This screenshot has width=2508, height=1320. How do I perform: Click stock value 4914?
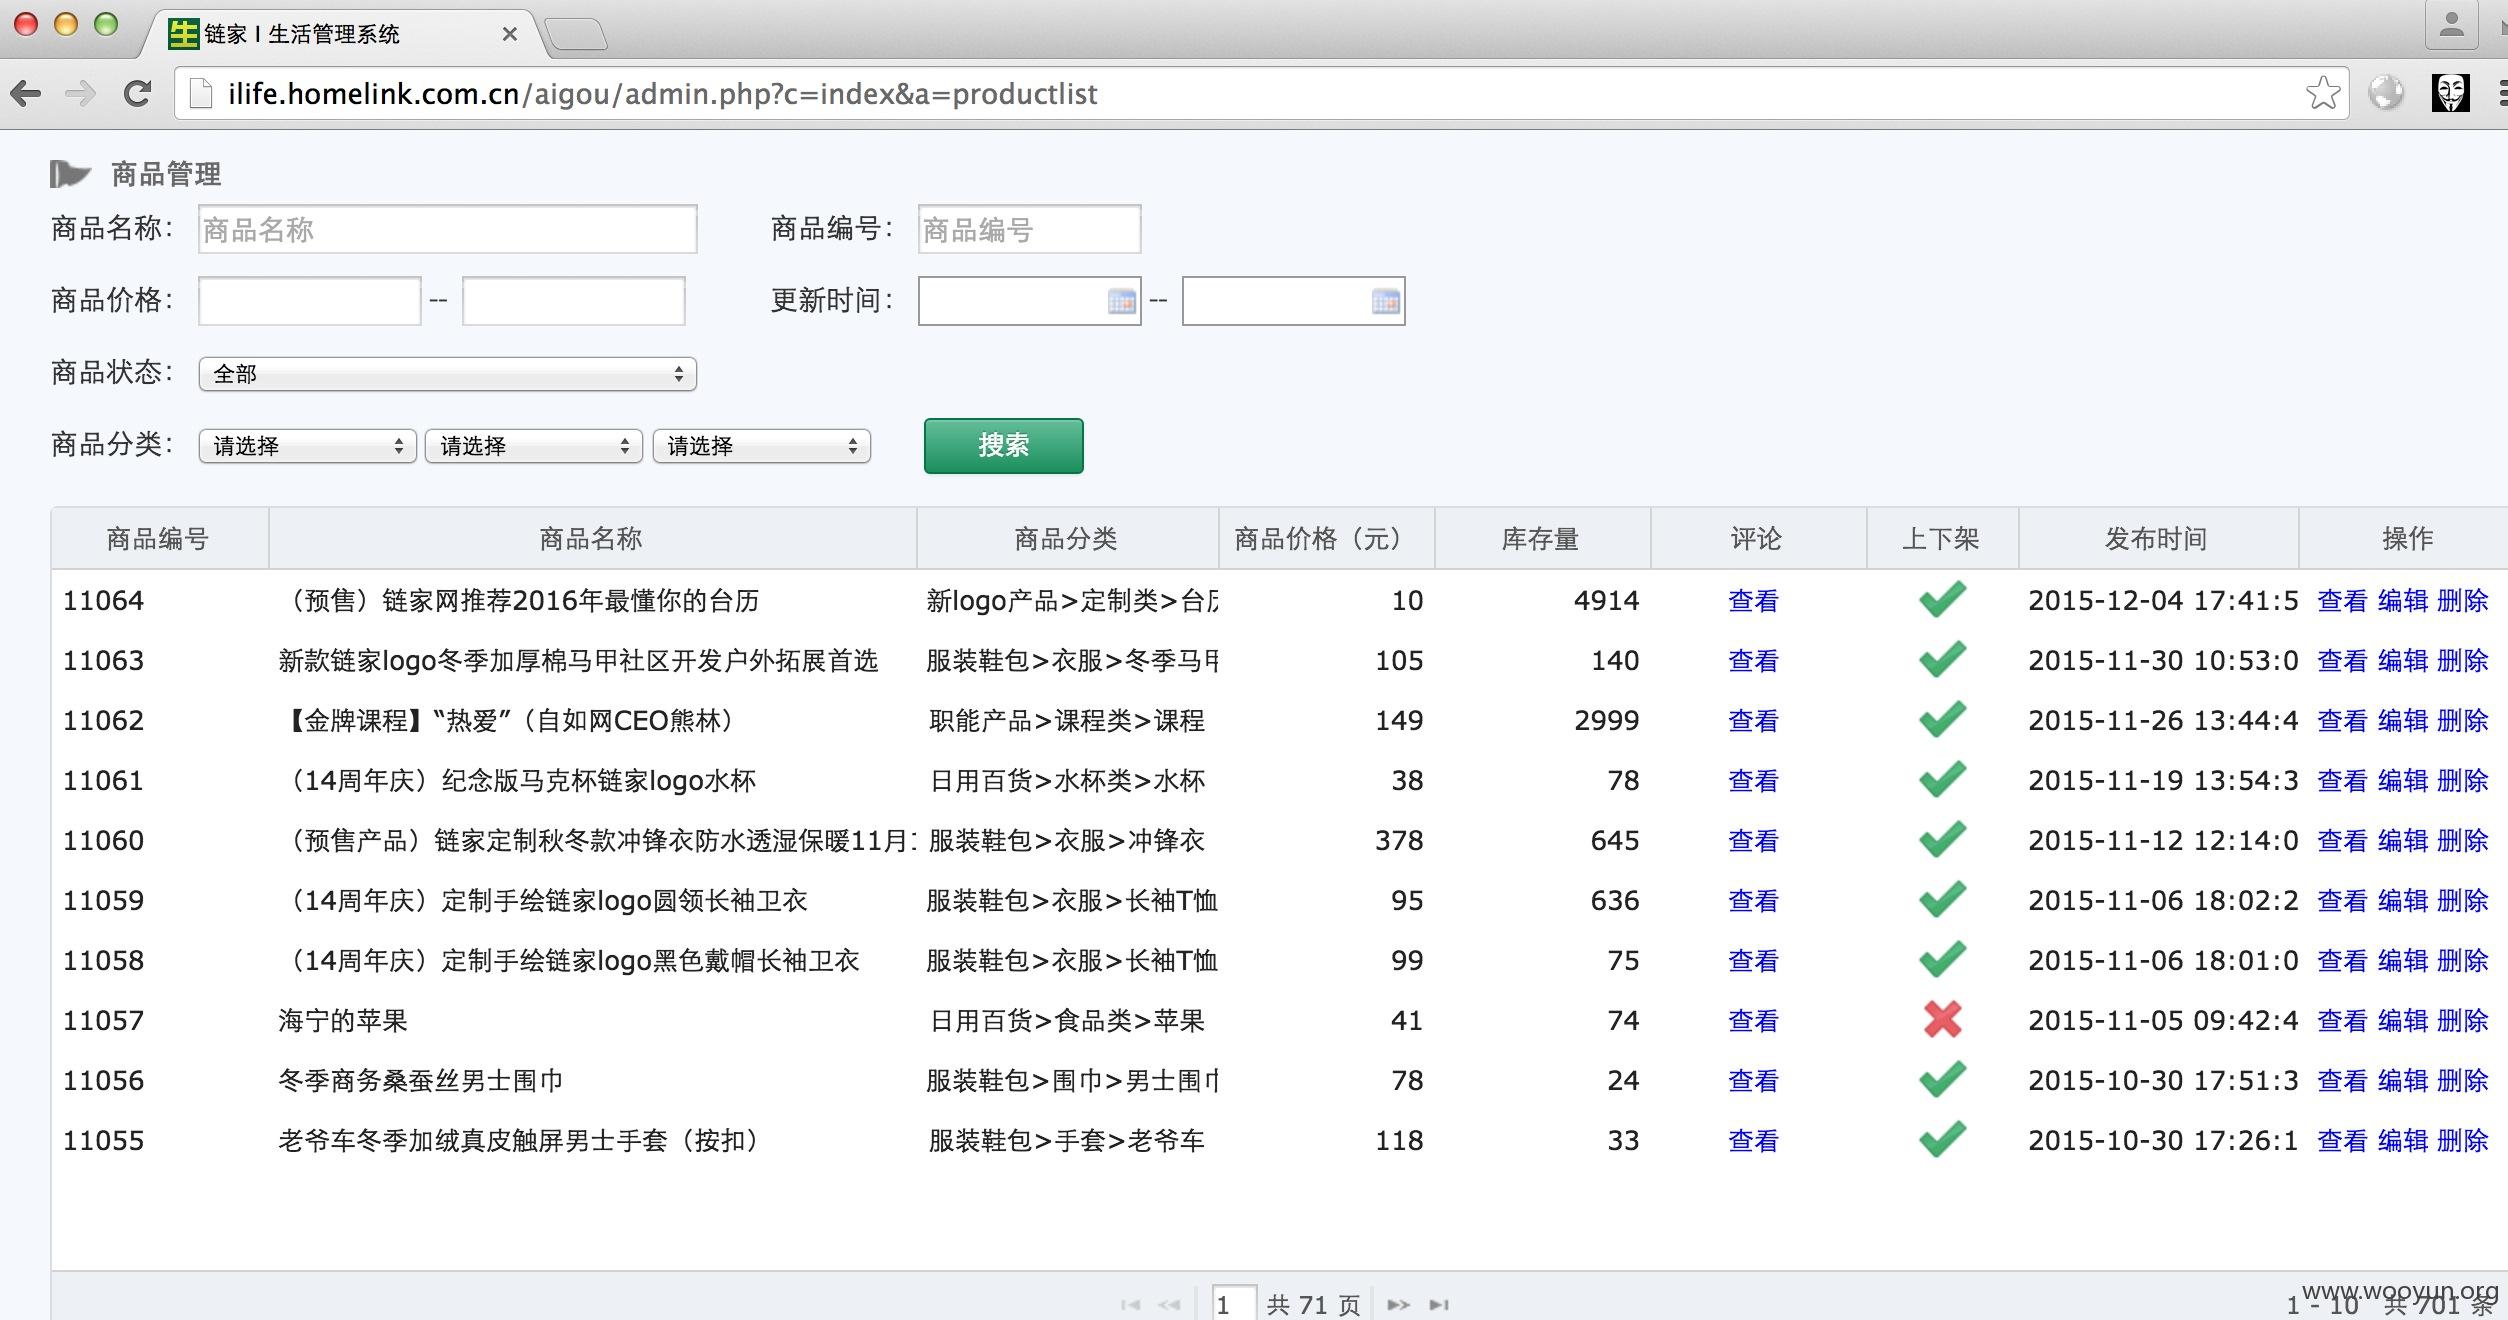(x=1606, y=600)
